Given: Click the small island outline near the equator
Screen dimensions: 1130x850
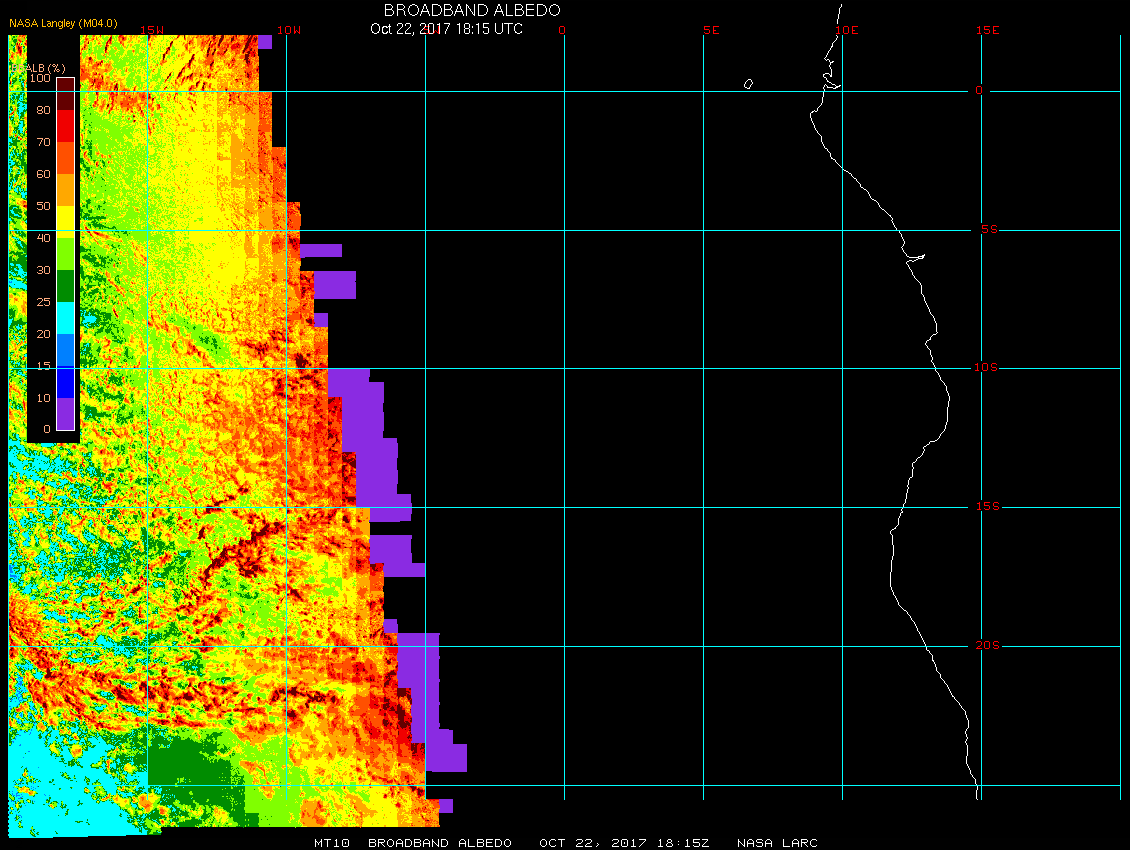Looking at the screenshot, I should [748, 84].
